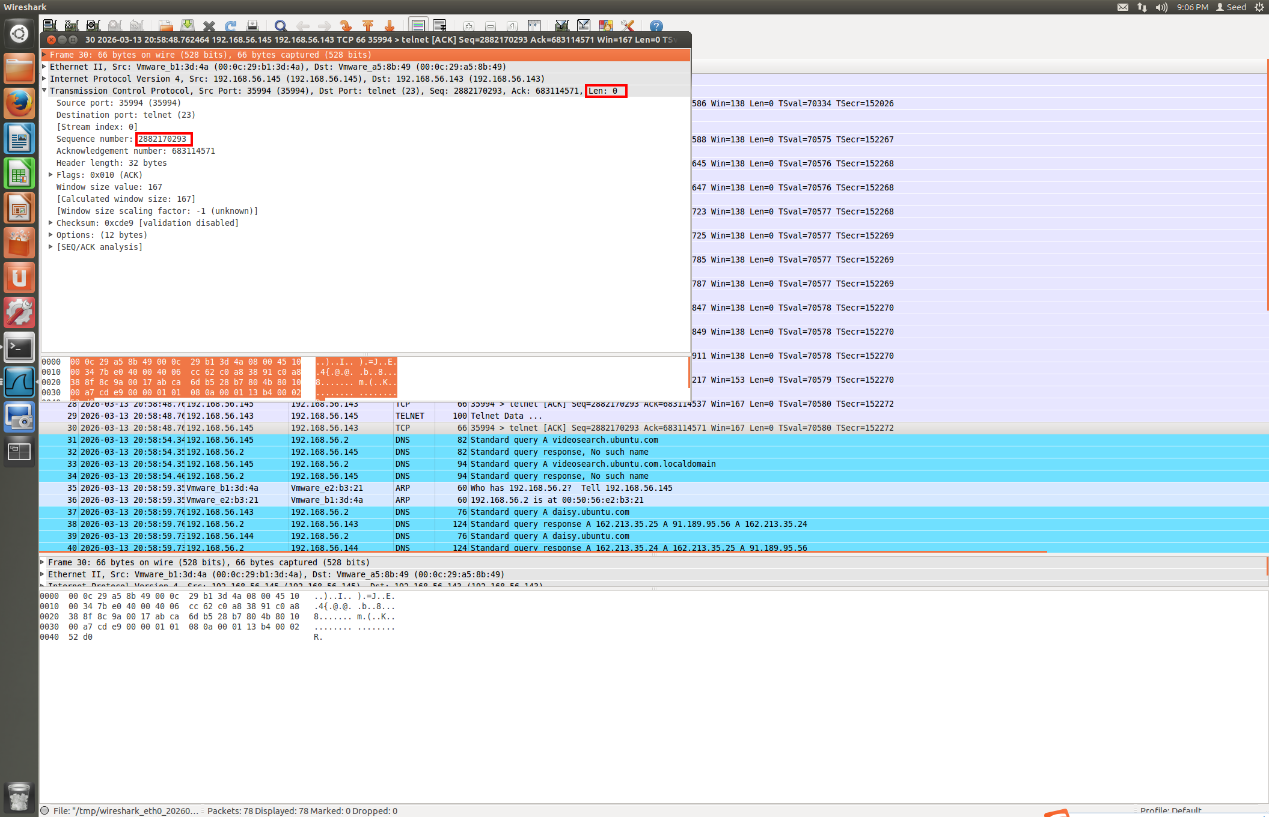Open the Terminal from the launcher
This screenshot has width=1269, height=817.
[19, 347]
